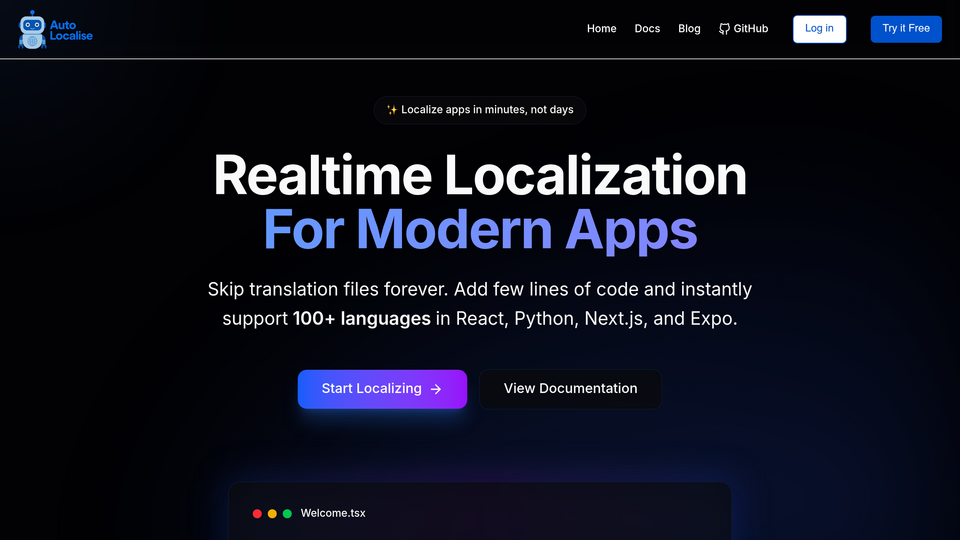Click the red dot in the code window
The image size is (960, 540).
(x=257, y=514)
